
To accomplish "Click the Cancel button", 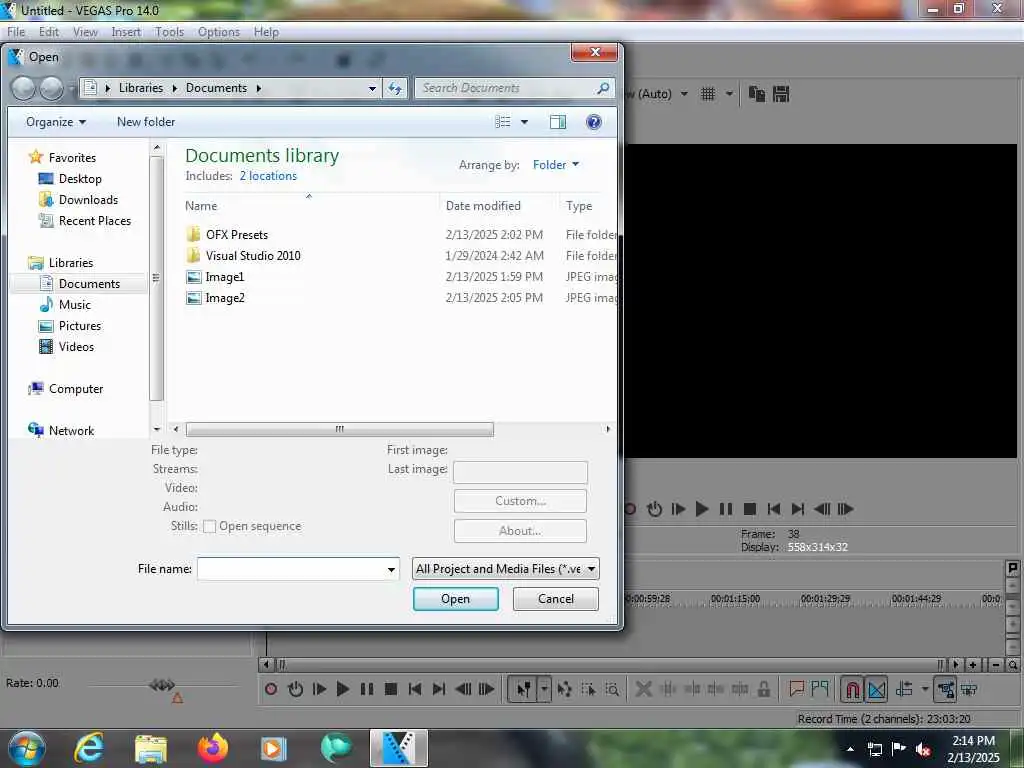I will (x=556, y=599).
